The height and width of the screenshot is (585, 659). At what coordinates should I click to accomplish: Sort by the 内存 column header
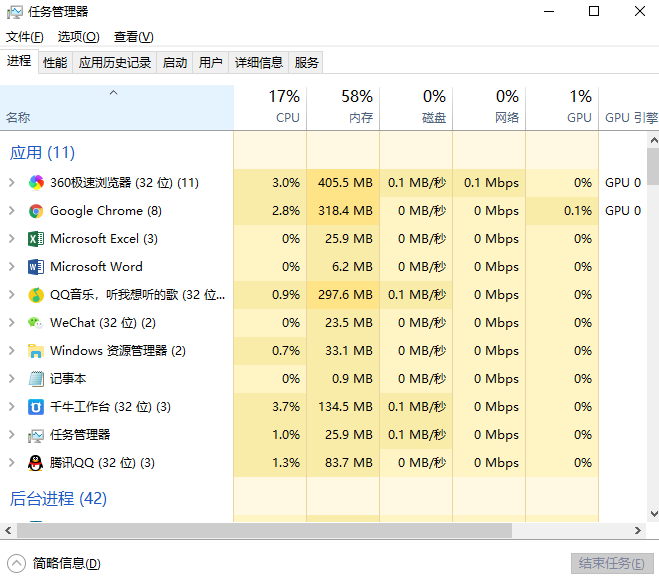pos(343,108)
